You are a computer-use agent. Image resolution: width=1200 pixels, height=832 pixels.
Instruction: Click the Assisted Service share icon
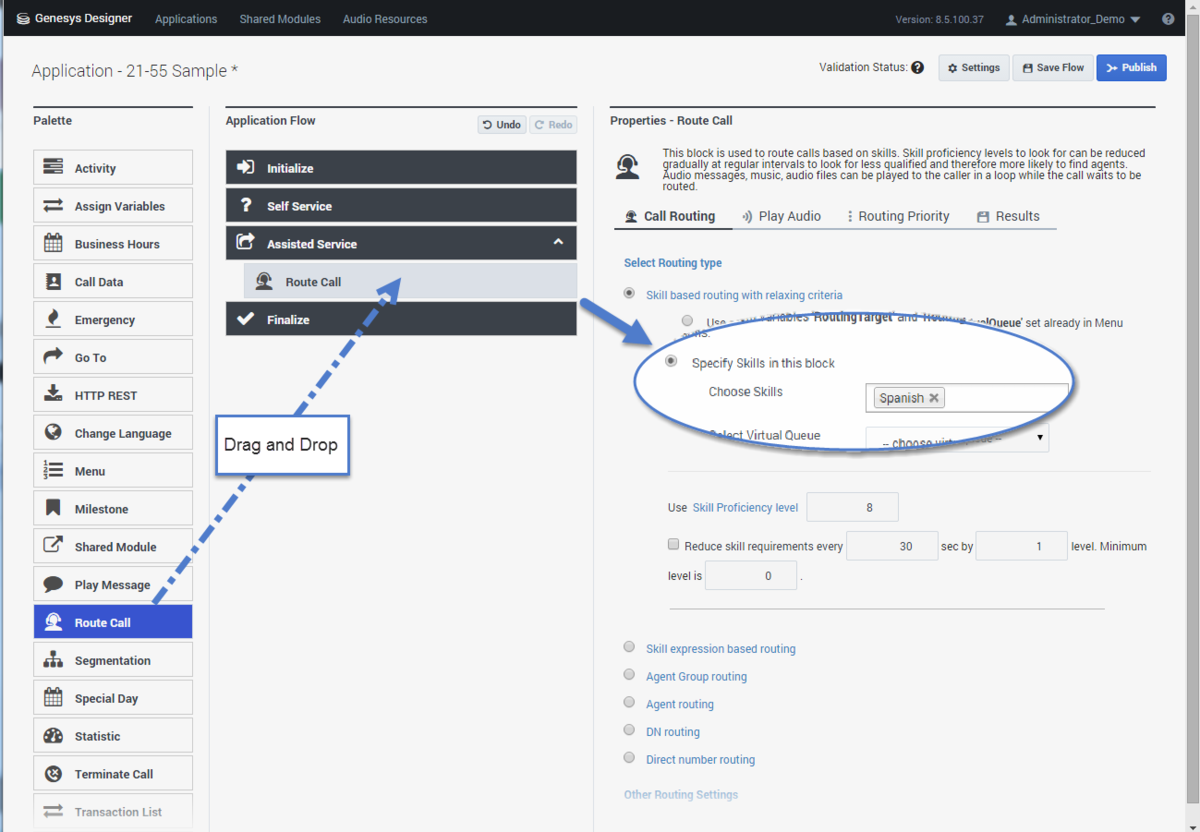(245, 242)
